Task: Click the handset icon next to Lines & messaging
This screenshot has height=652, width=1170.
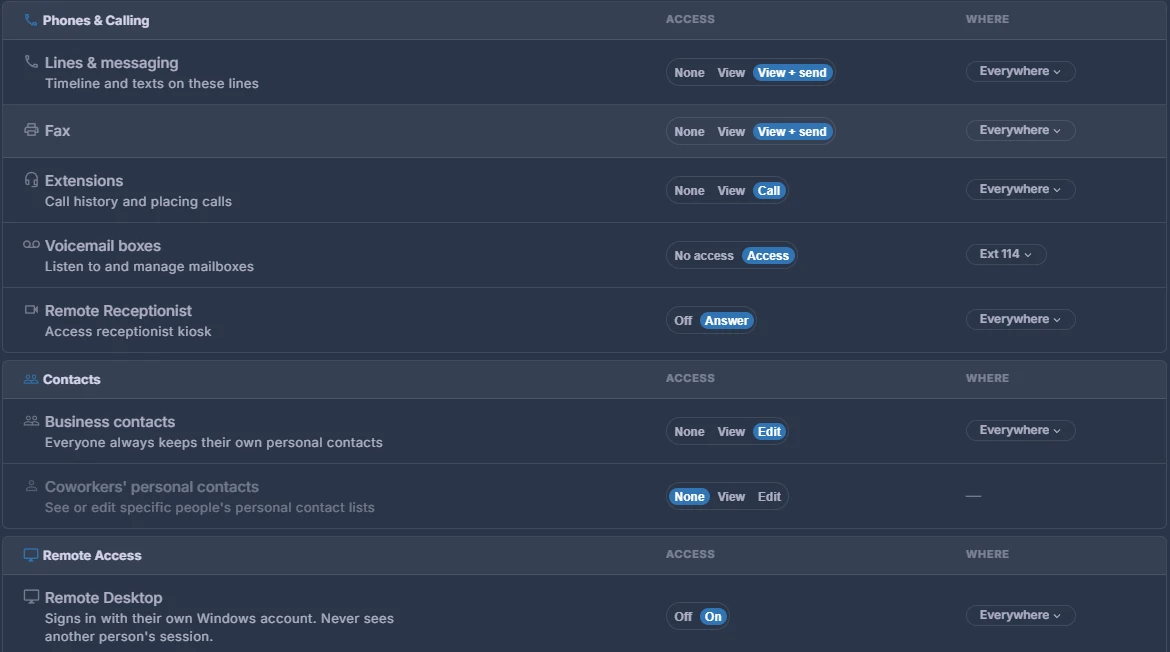Action: pos(31,62)
